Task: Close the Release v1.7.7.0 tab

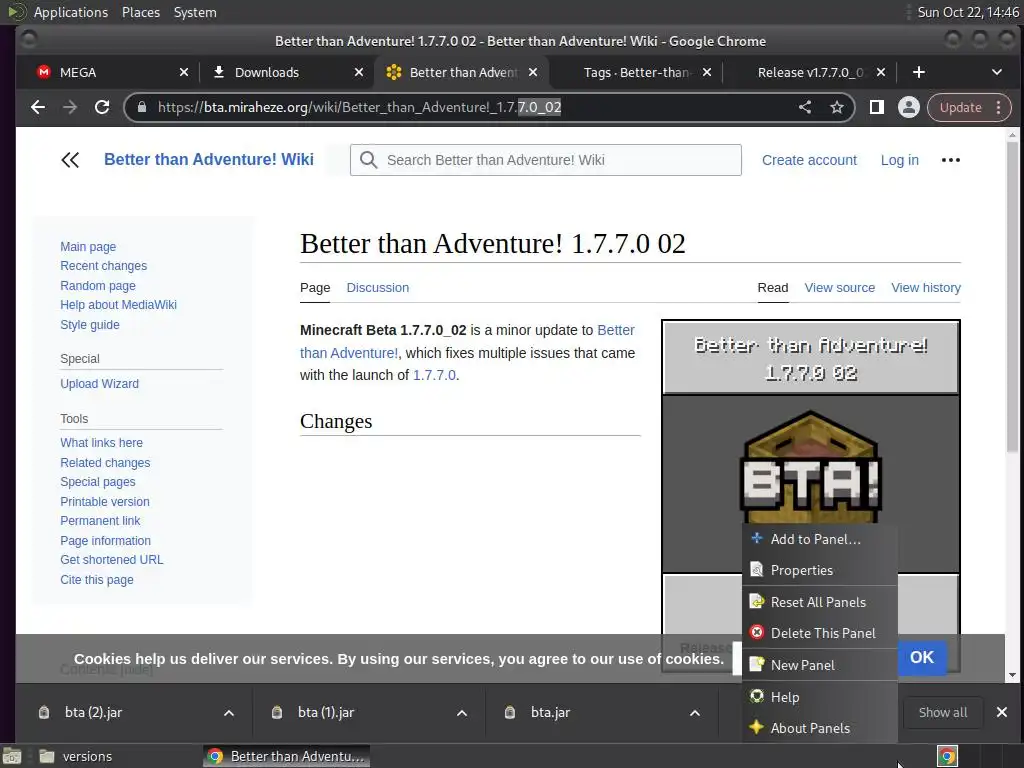Action: pos(881,72)
